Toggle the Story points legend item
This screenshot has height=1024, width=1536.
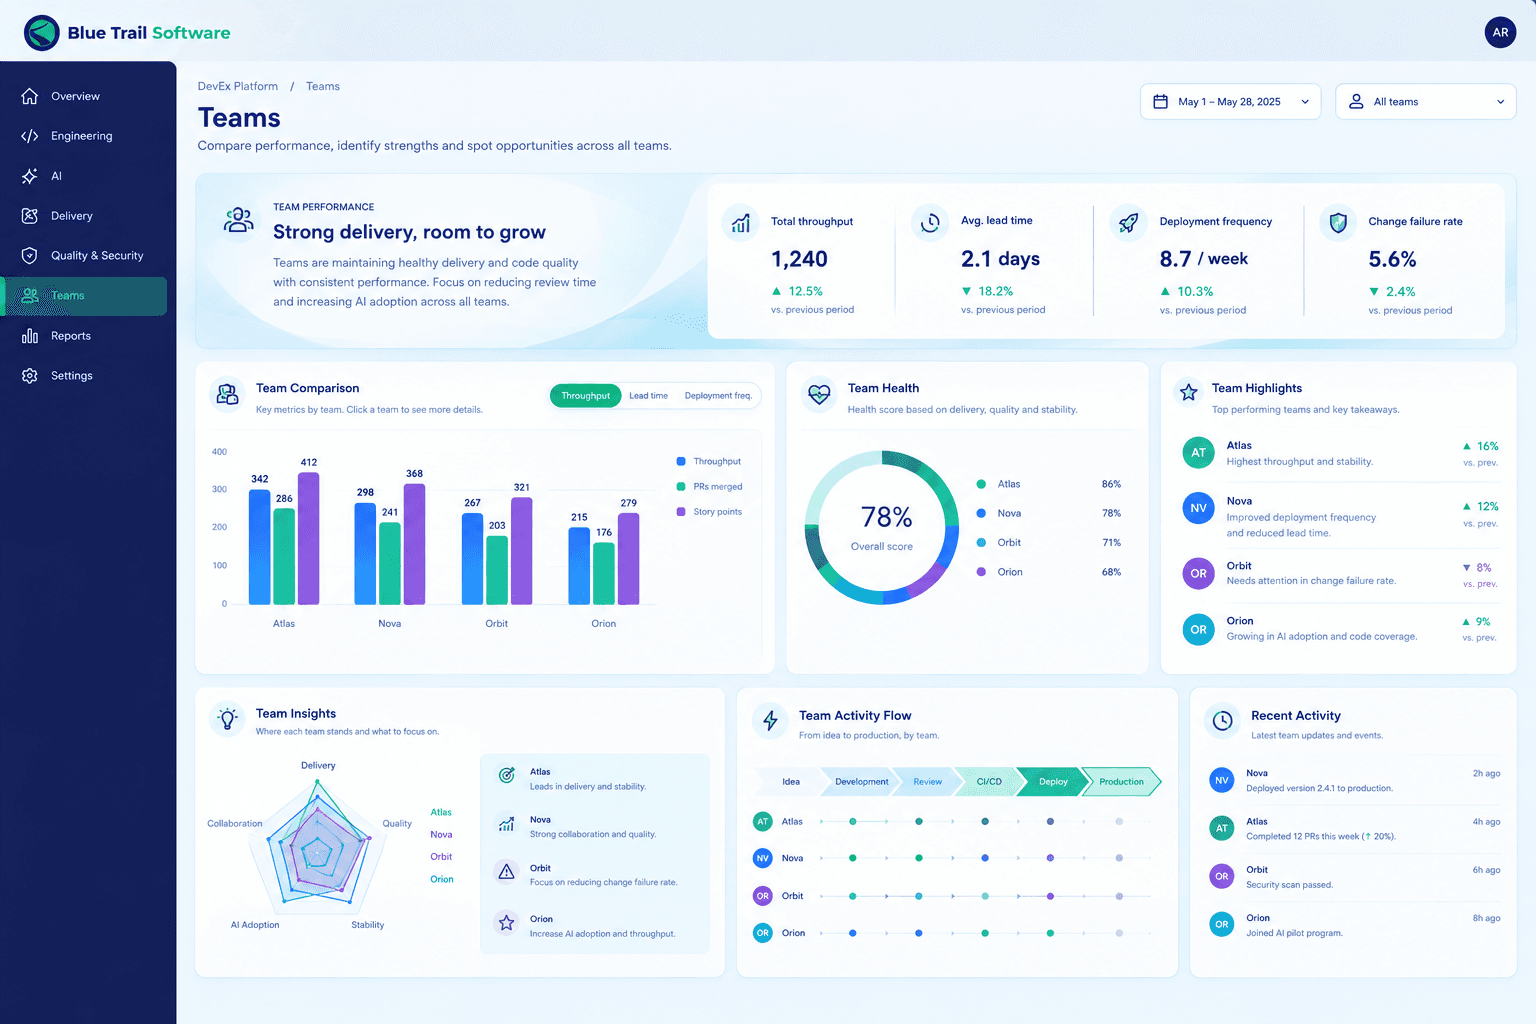tap(709, 512)
